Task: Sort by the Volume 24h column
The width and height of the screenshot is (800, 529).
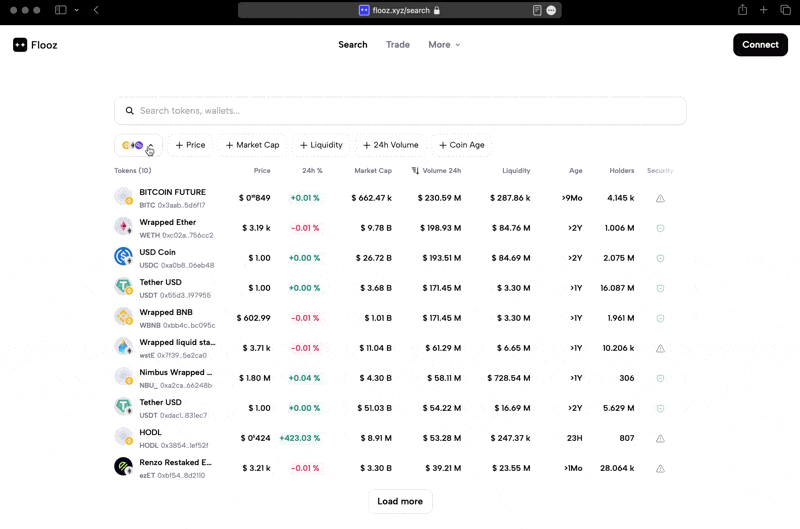Action: point(436,171)
